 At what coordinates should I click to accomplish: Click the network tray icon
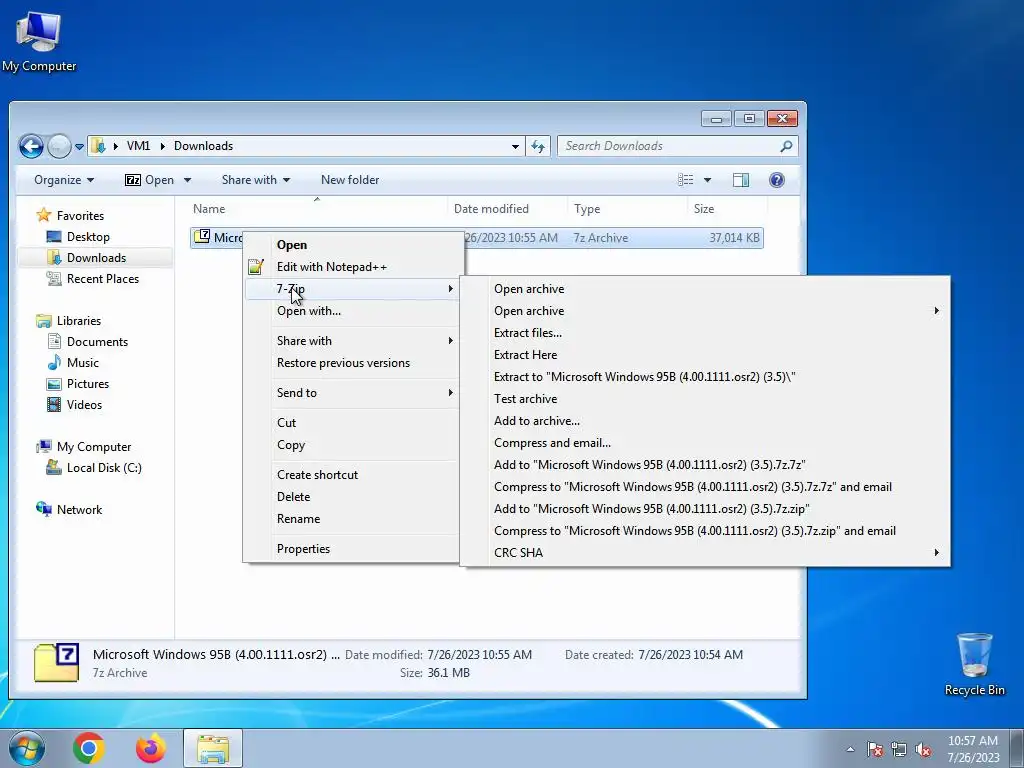coord(899,749)
